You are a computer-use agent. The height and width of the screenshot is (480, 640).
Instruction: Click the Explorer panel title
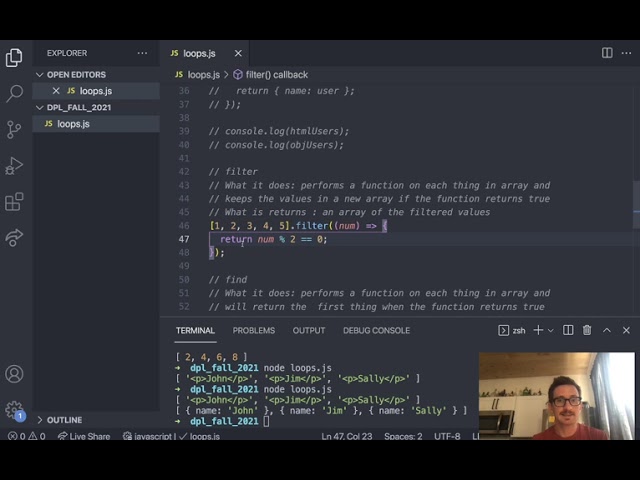(67, 53)
